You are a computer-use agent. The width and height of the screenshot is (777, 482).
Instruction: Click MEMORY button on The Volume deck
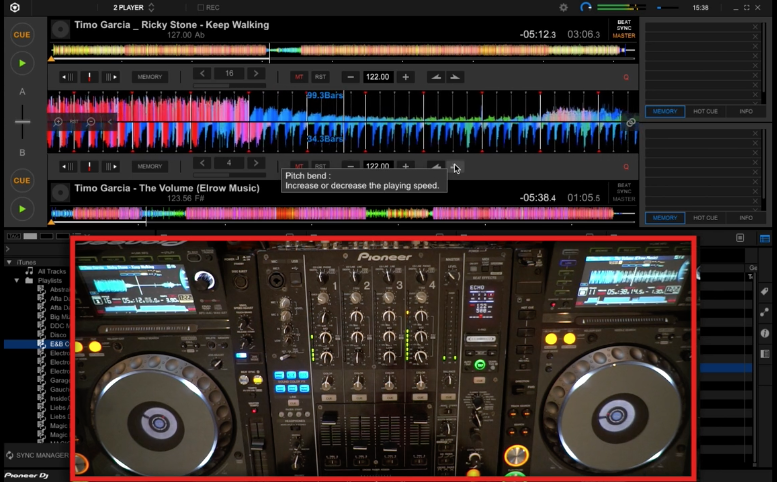pos(150,166)
